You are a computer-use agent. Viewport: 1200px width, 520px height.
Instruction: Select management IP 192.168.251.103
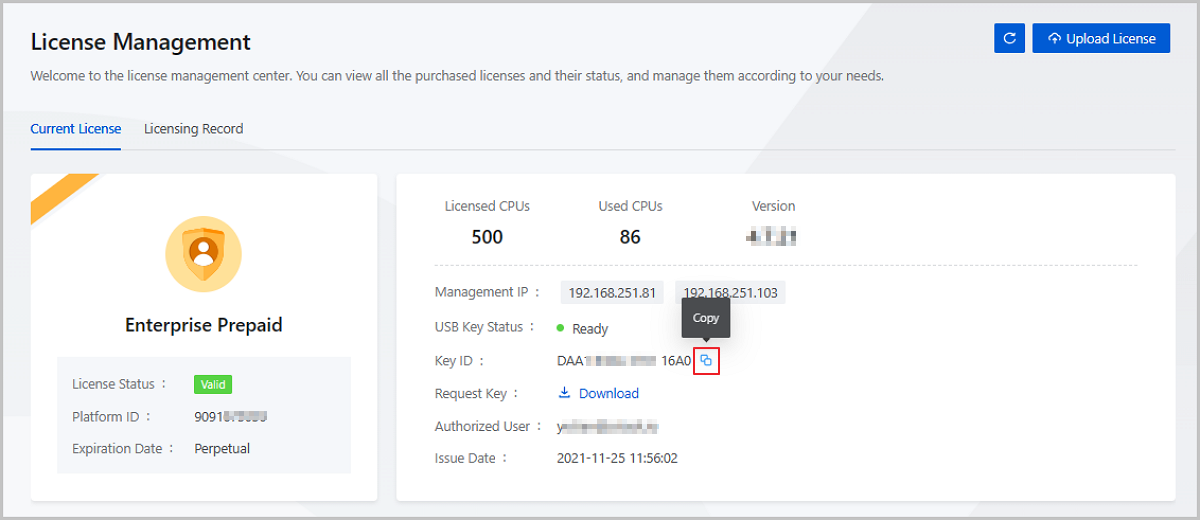[730, 293]
